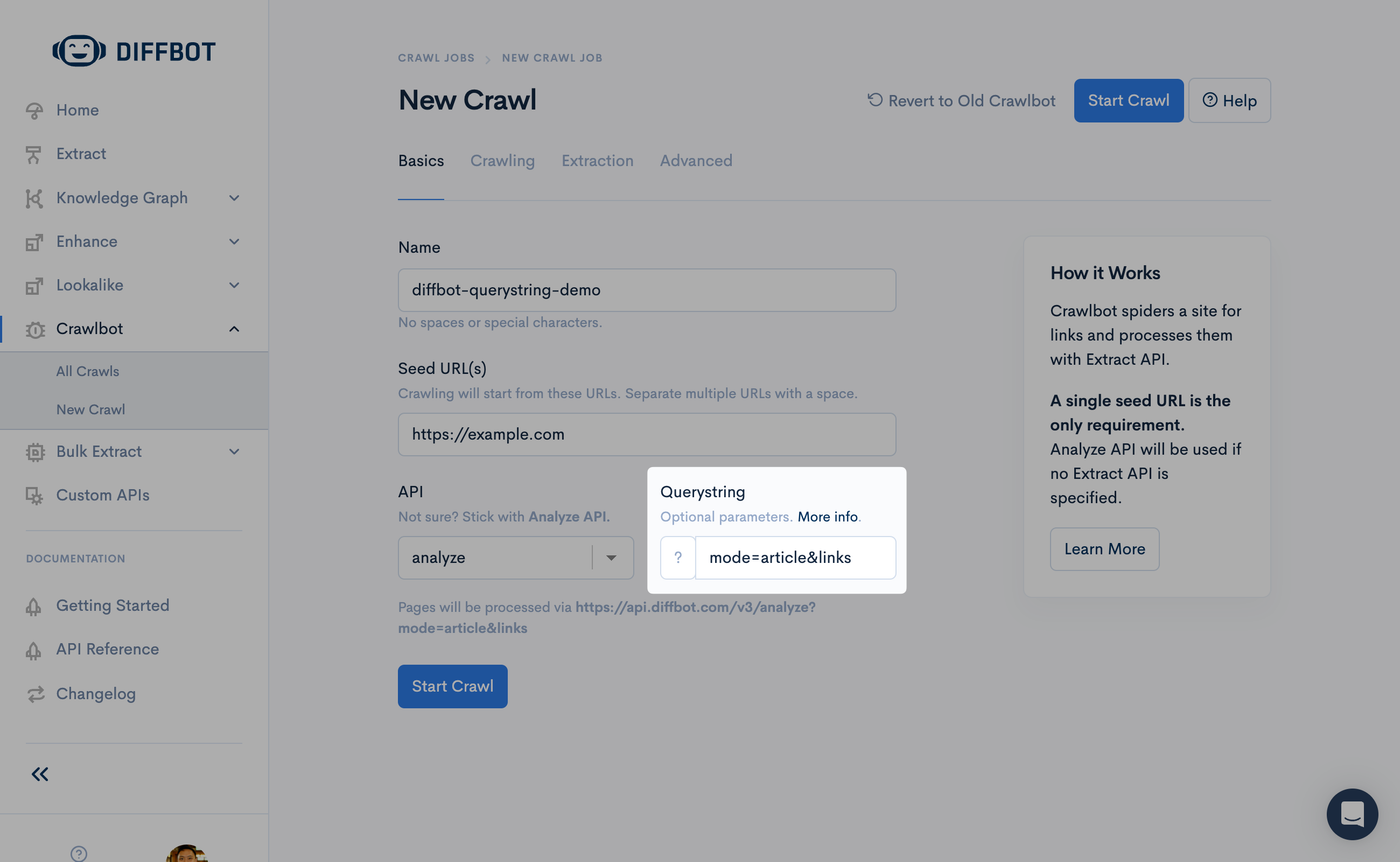The image size is (1400, 862).
Task: Click the Extract sidebar icon
Action: tap(35, 154)
